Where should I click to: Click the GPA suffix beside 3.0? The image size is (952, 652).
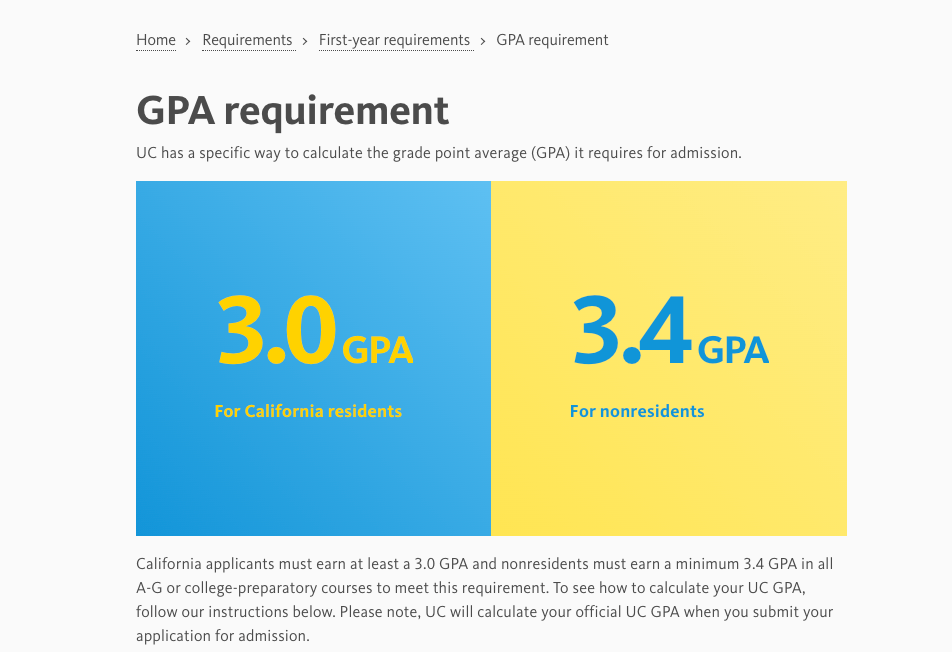[378, 348]
